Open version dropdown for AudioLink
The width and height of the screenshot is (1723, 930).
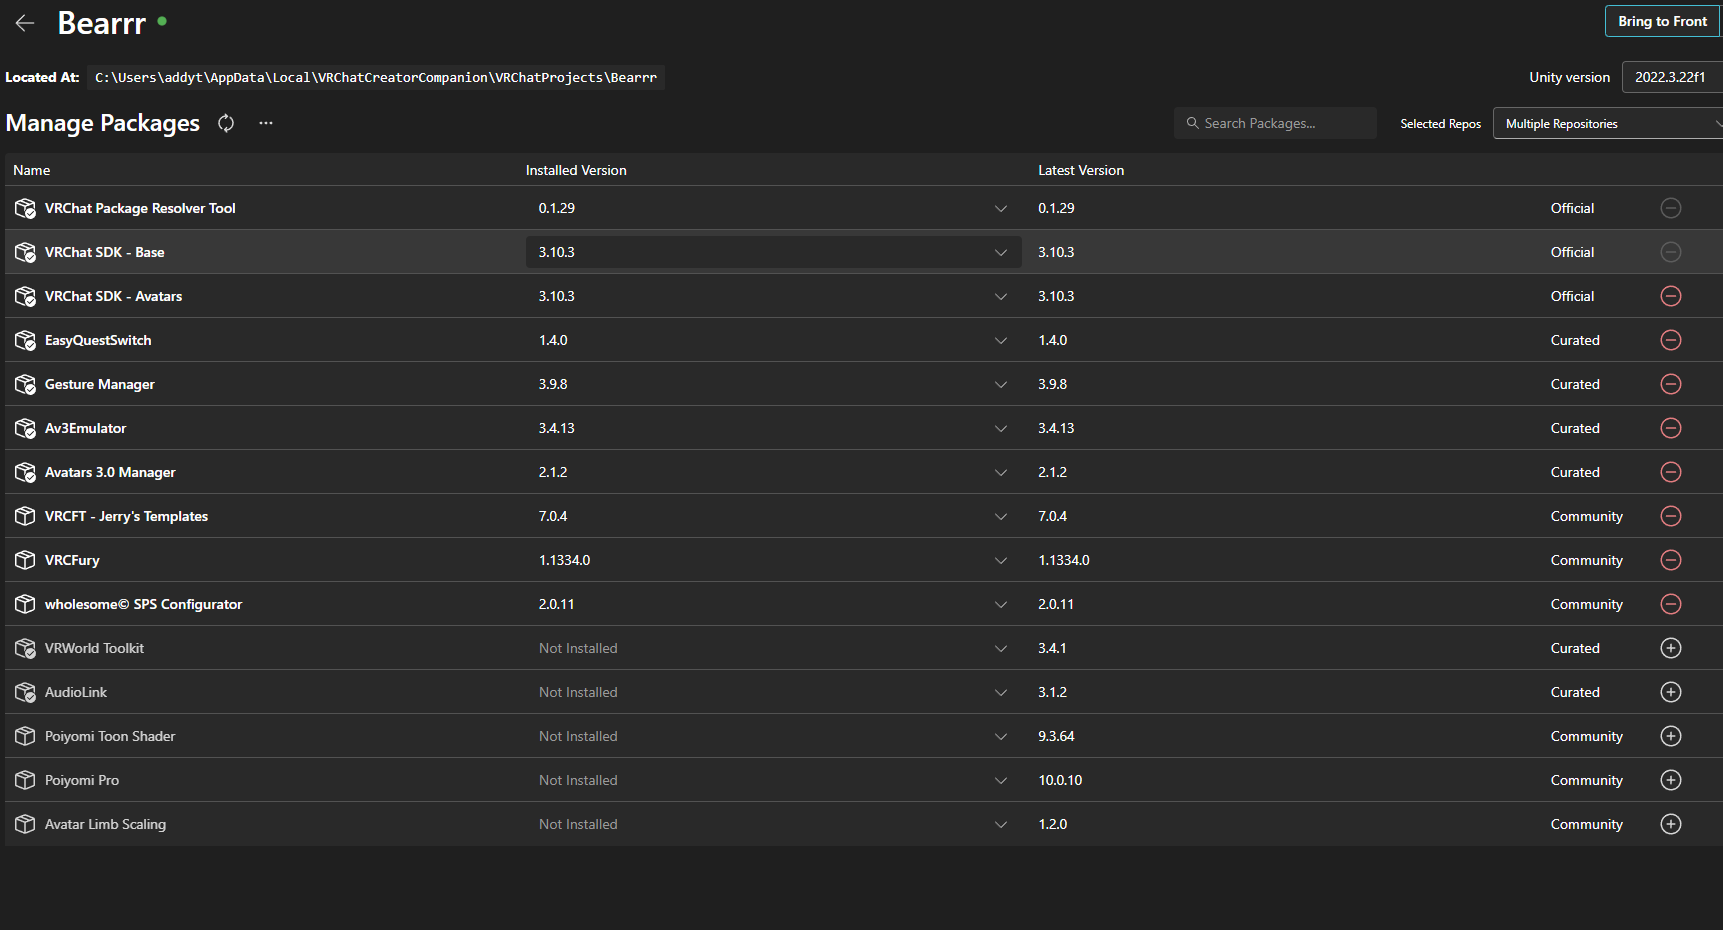(x=774, y=692)
